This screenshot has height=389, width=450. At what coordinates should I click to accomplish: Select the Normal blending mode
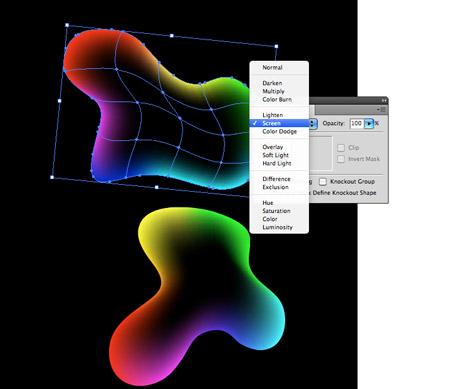[272, 67]
